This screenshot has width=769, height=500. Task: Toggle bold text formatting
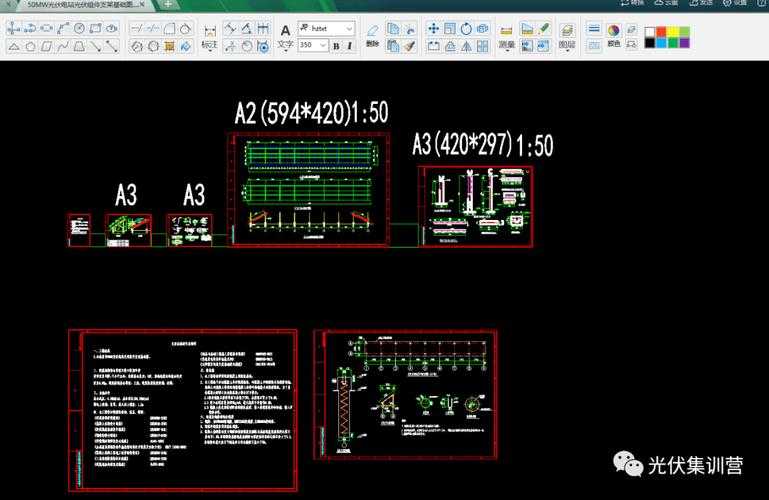pyautogui.click(x=335, y=45)
